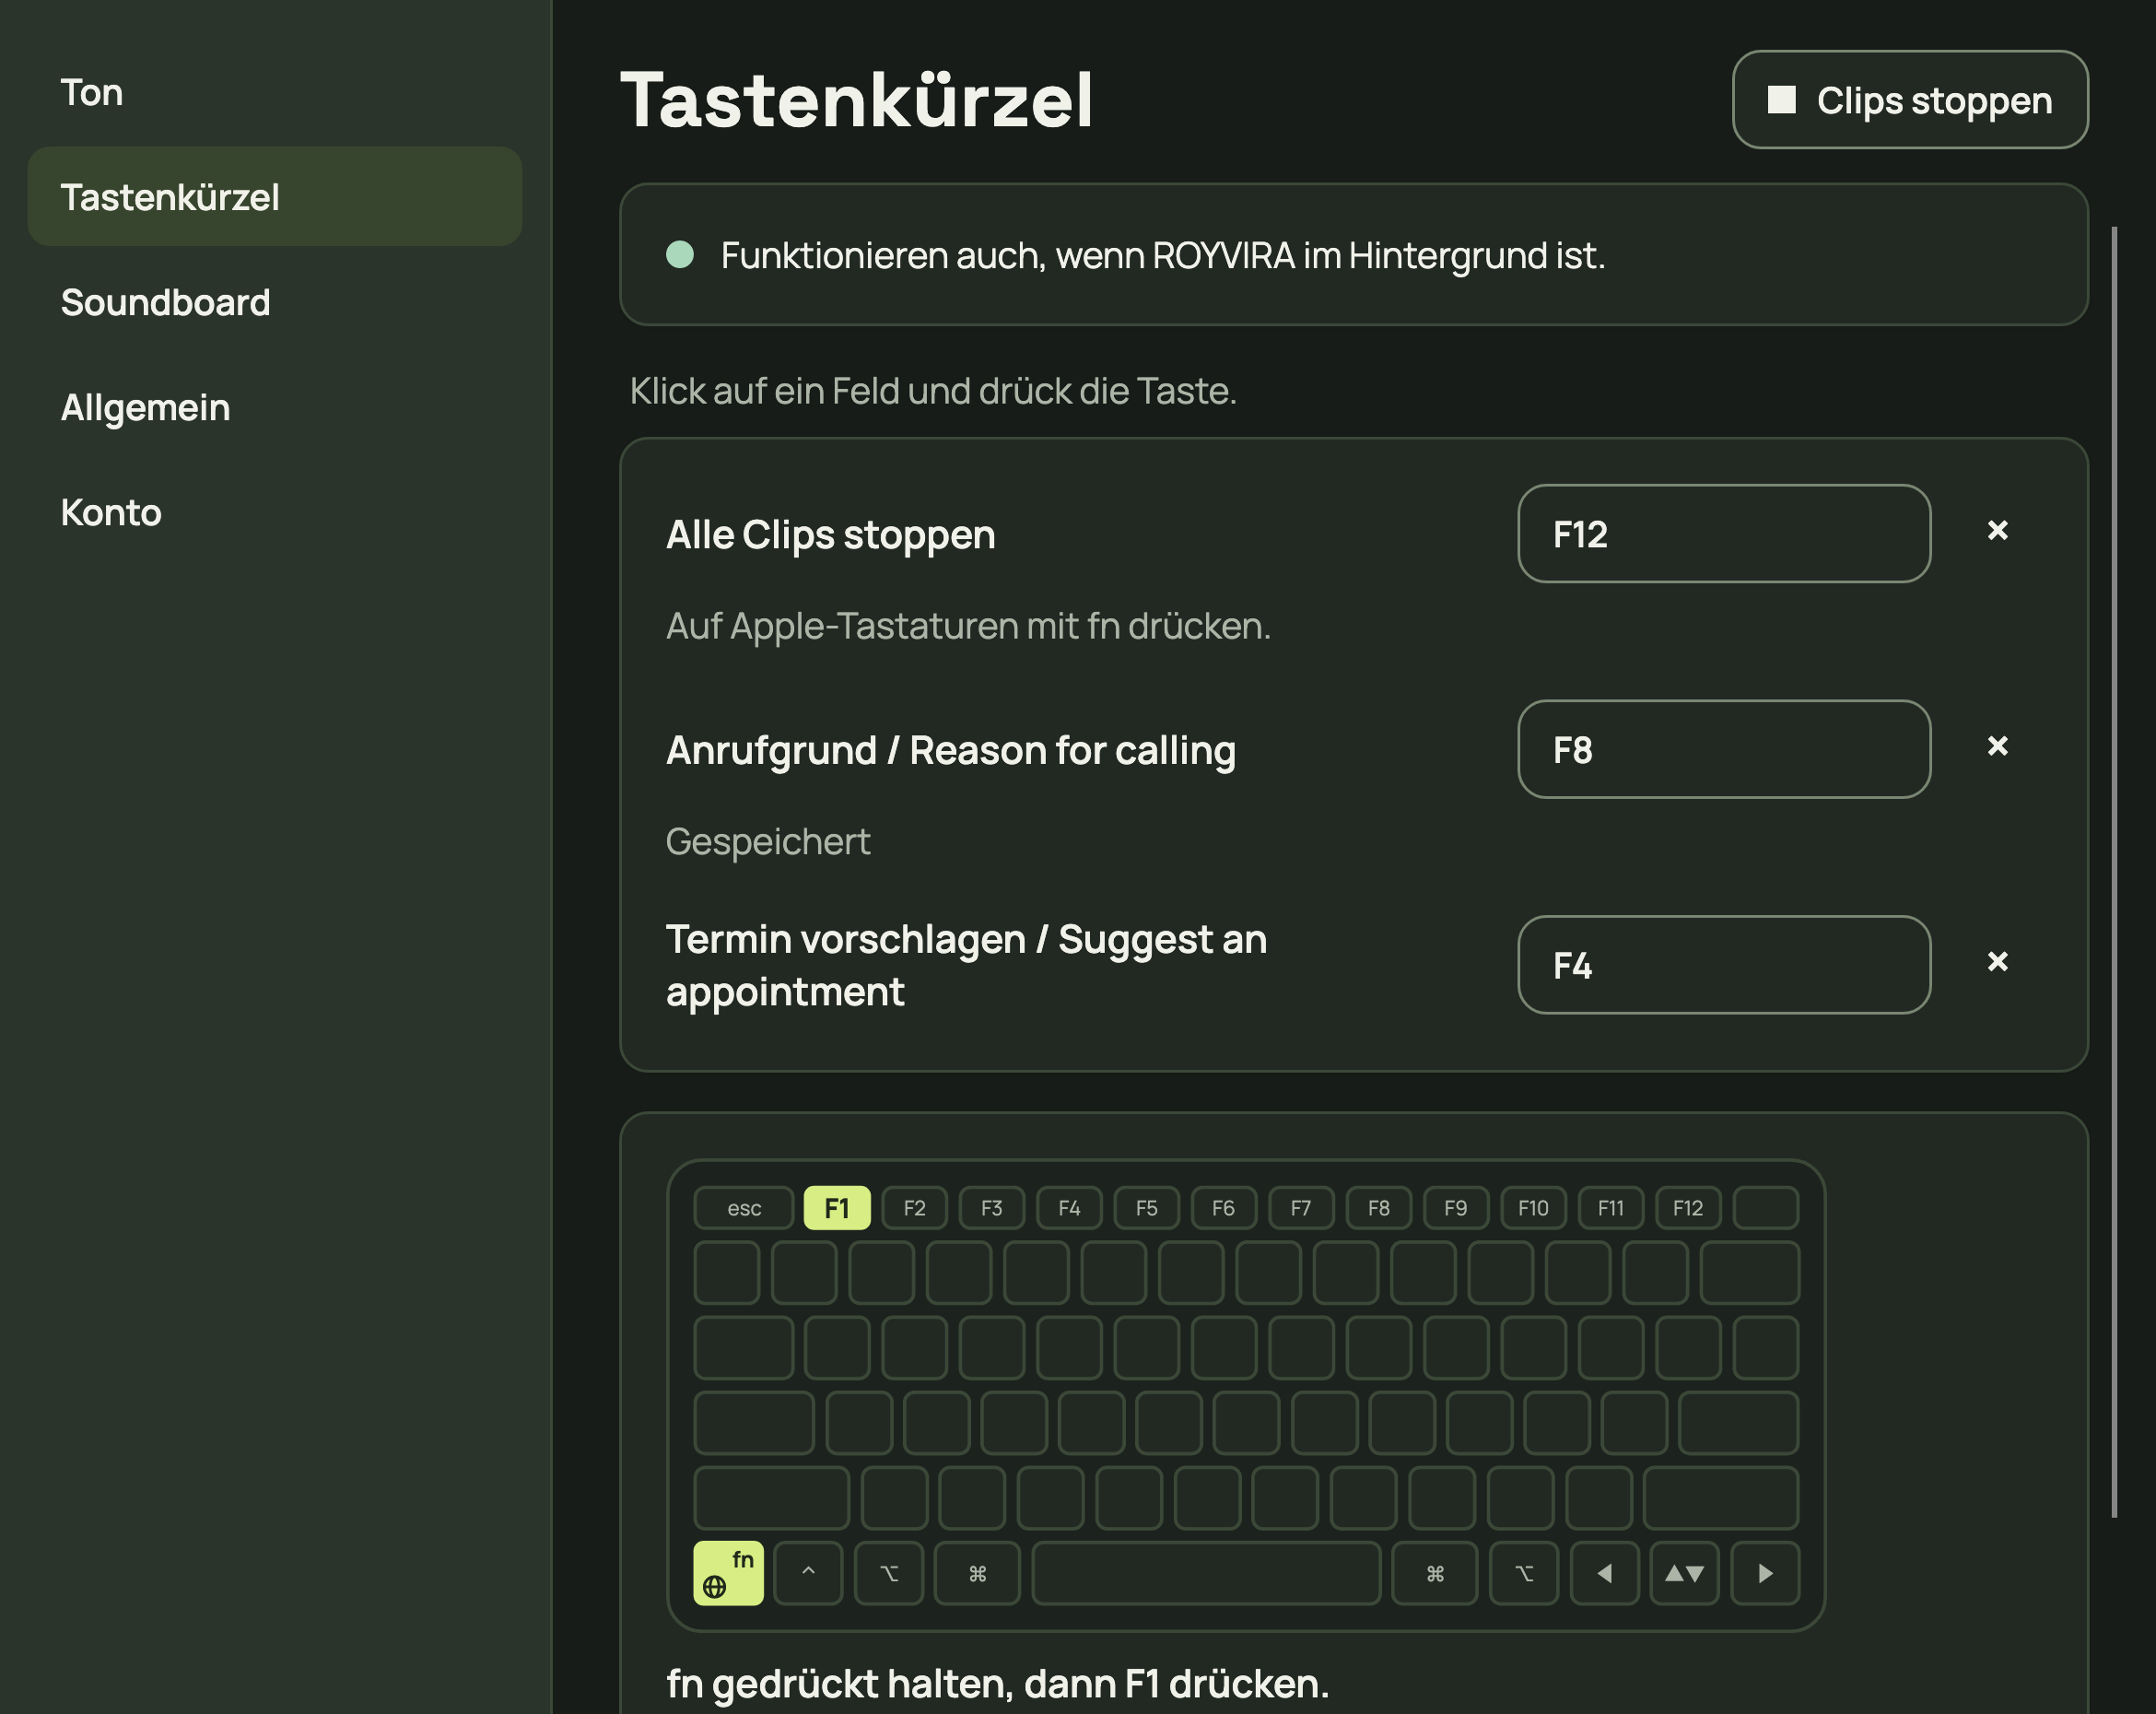This screenshot has width=2156, height=1714.
Task: Click the right command key
Action: (x=1435, y=1573)
